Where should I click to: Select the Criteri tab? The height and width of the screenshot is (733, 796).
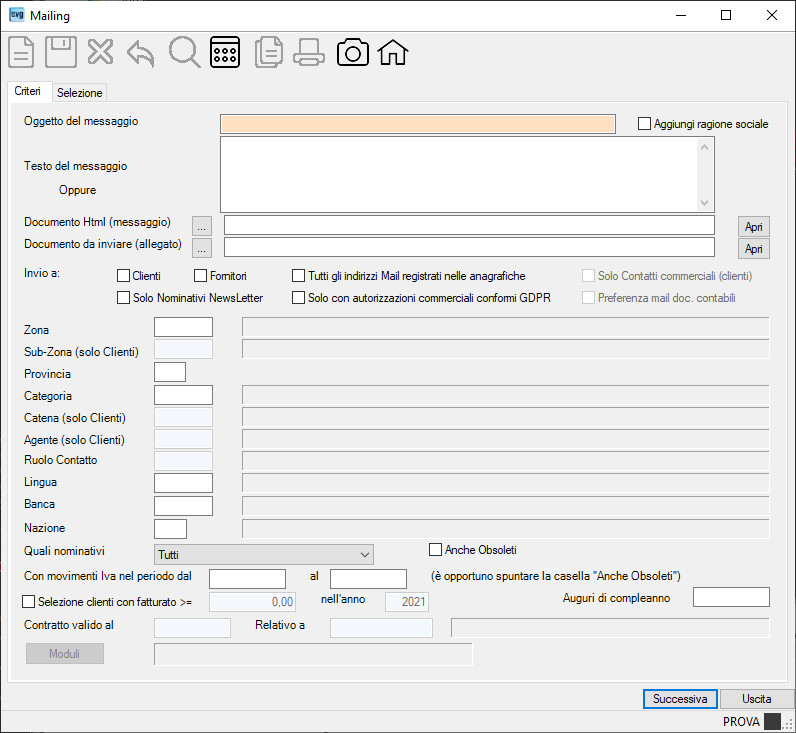click(27, 91)
